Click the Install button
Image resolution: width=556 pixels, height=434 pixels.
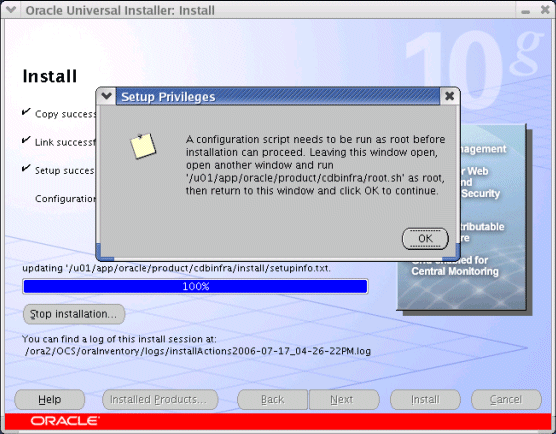click(x=425, y=400)
